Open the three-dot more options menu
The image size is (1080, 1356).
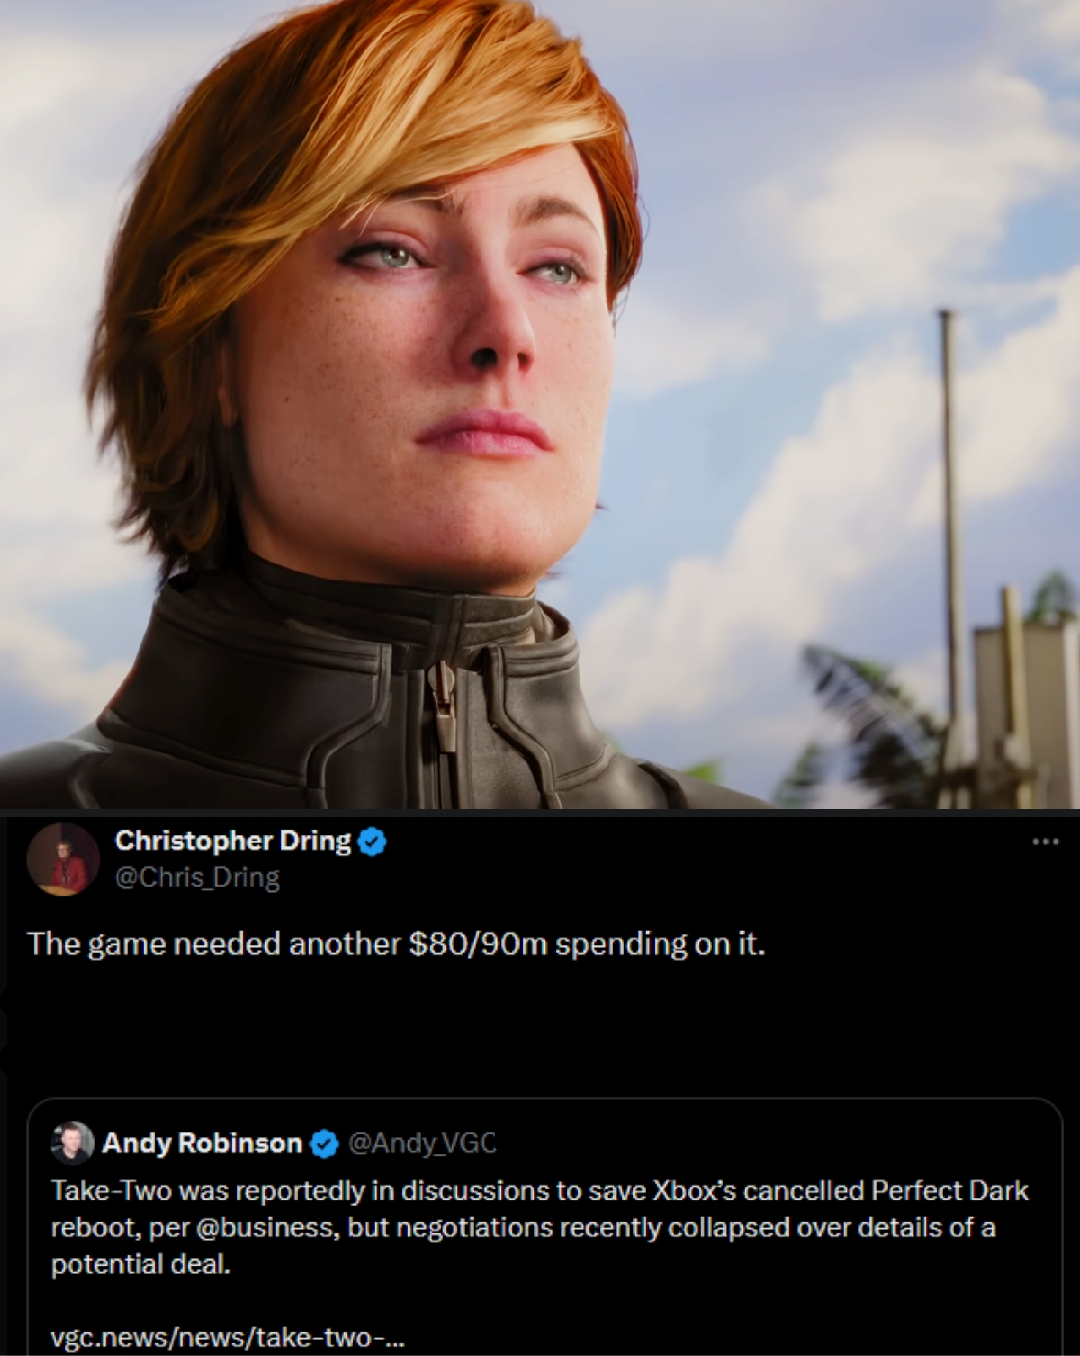click(x=1045, y=842)
